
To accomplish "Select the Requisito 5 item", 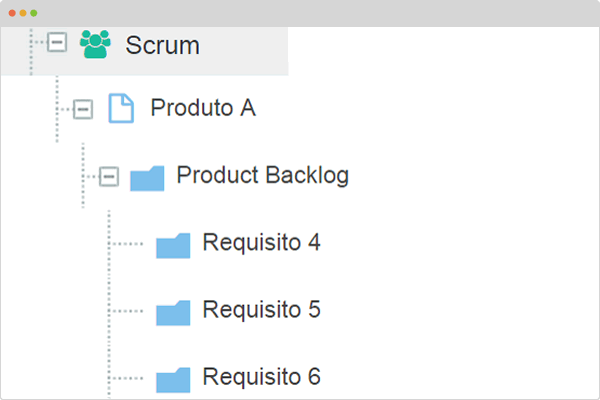I will click(261, 310).
